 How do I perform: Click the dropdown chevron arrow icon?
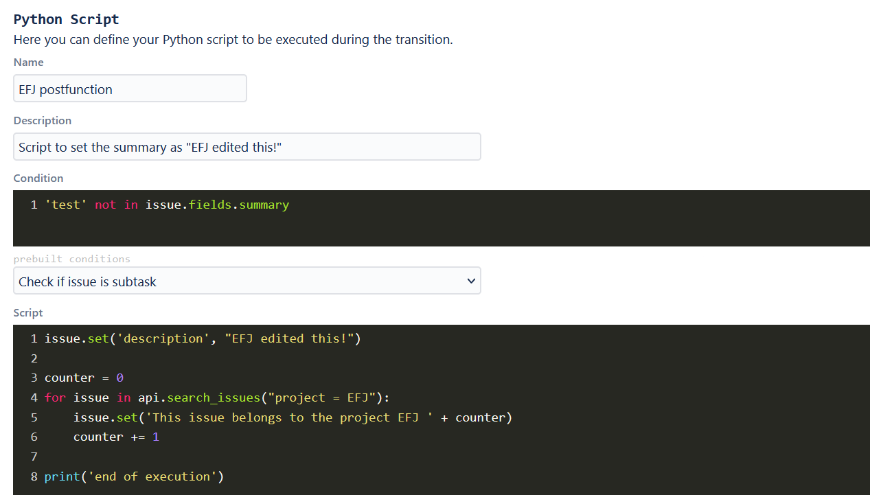click(x=471, y=281)
